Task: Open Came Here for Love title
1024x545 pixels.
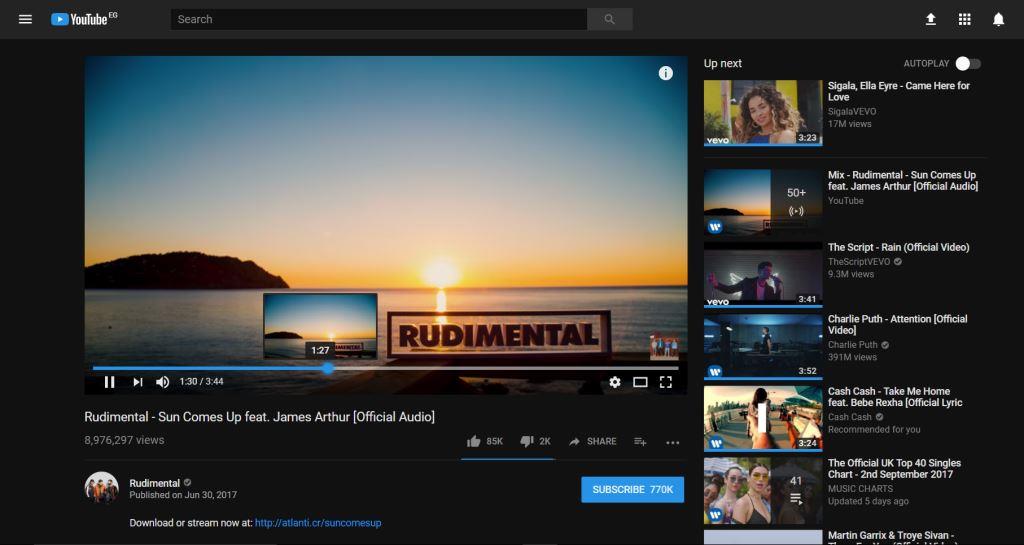Action: (899, 91)
